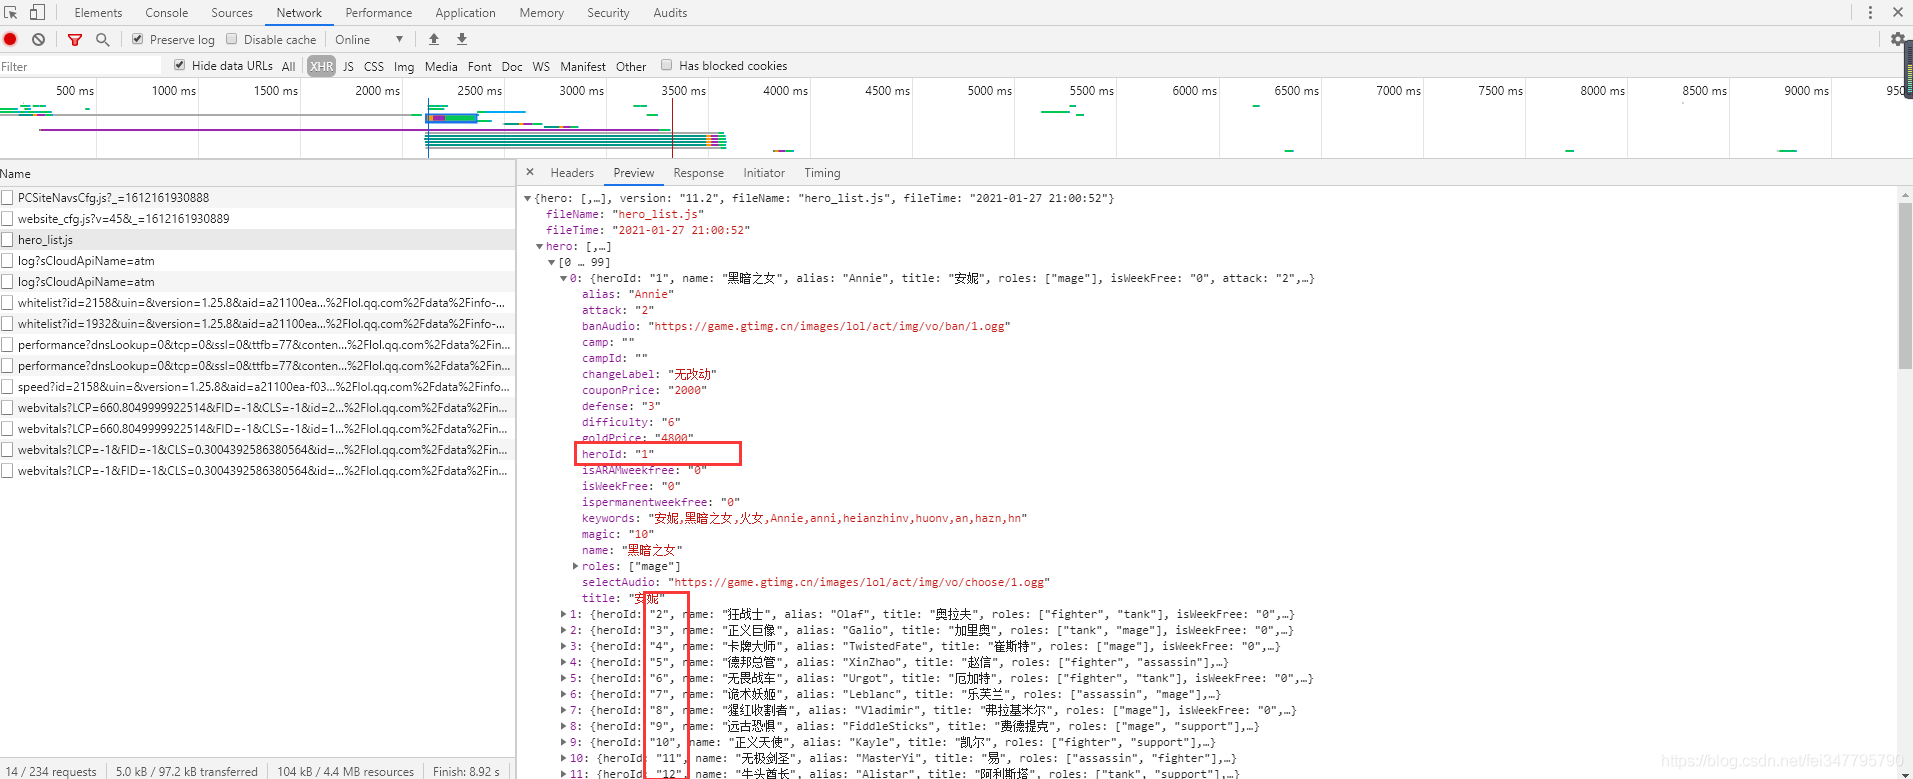Expand the roles ["mage"] array
Viewport: 1913px width, 779px height.
[x=576, y=566]
